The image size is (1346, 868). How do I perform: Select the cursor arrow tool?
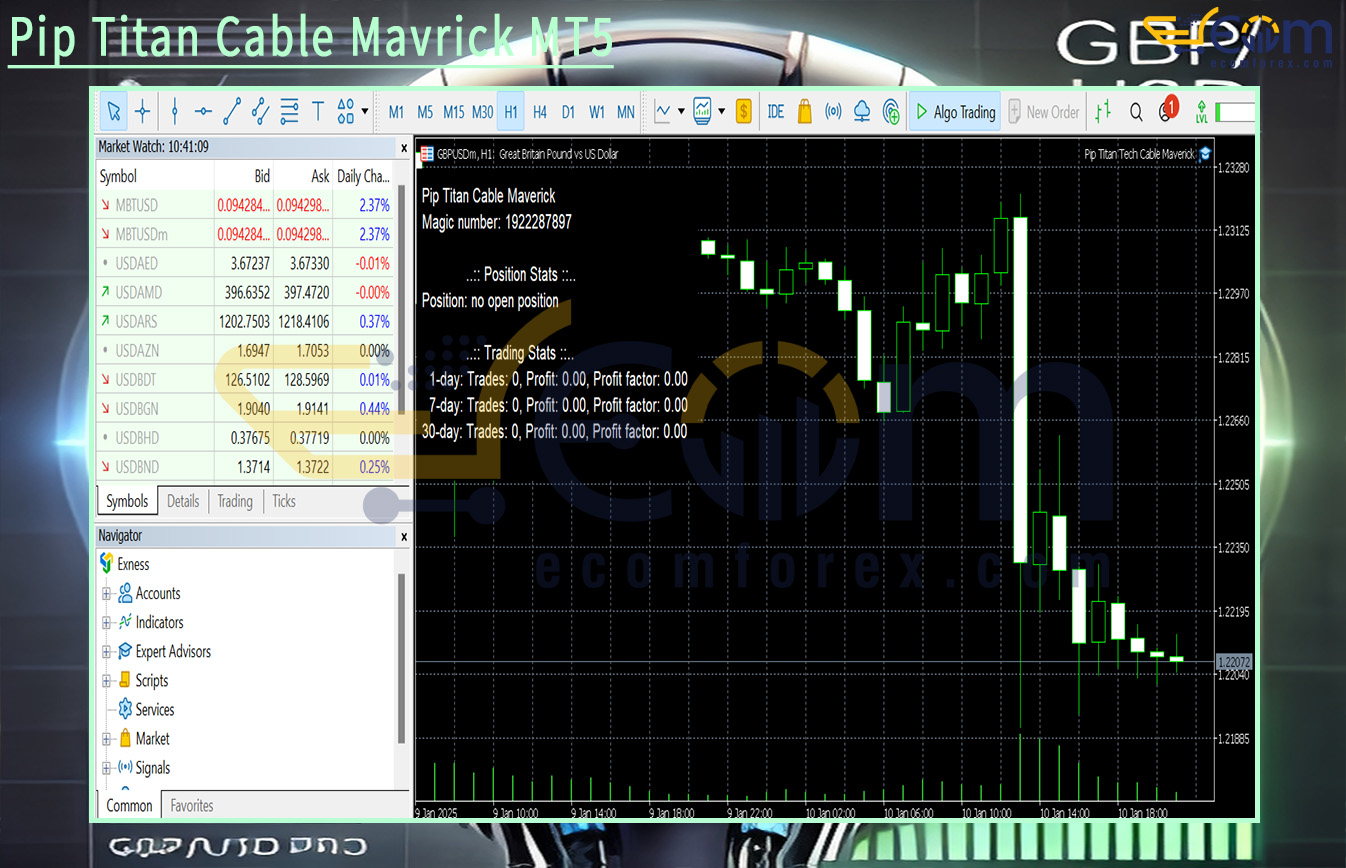point(113,112)
